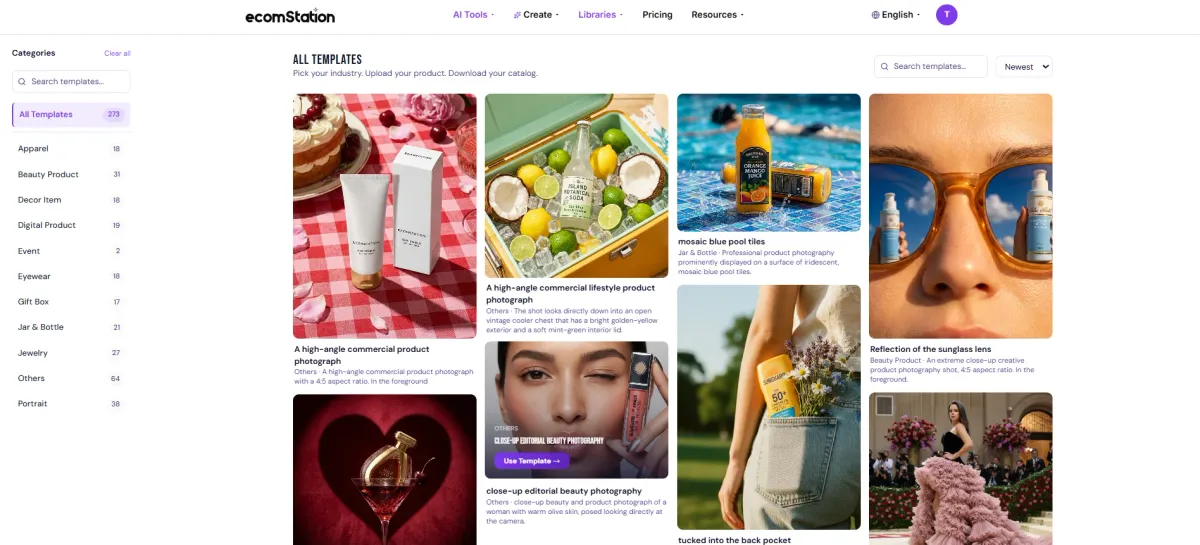Open the AI Tools menu
The height and width of the screenshot is (545, 1200).
[x=473, y=15]
